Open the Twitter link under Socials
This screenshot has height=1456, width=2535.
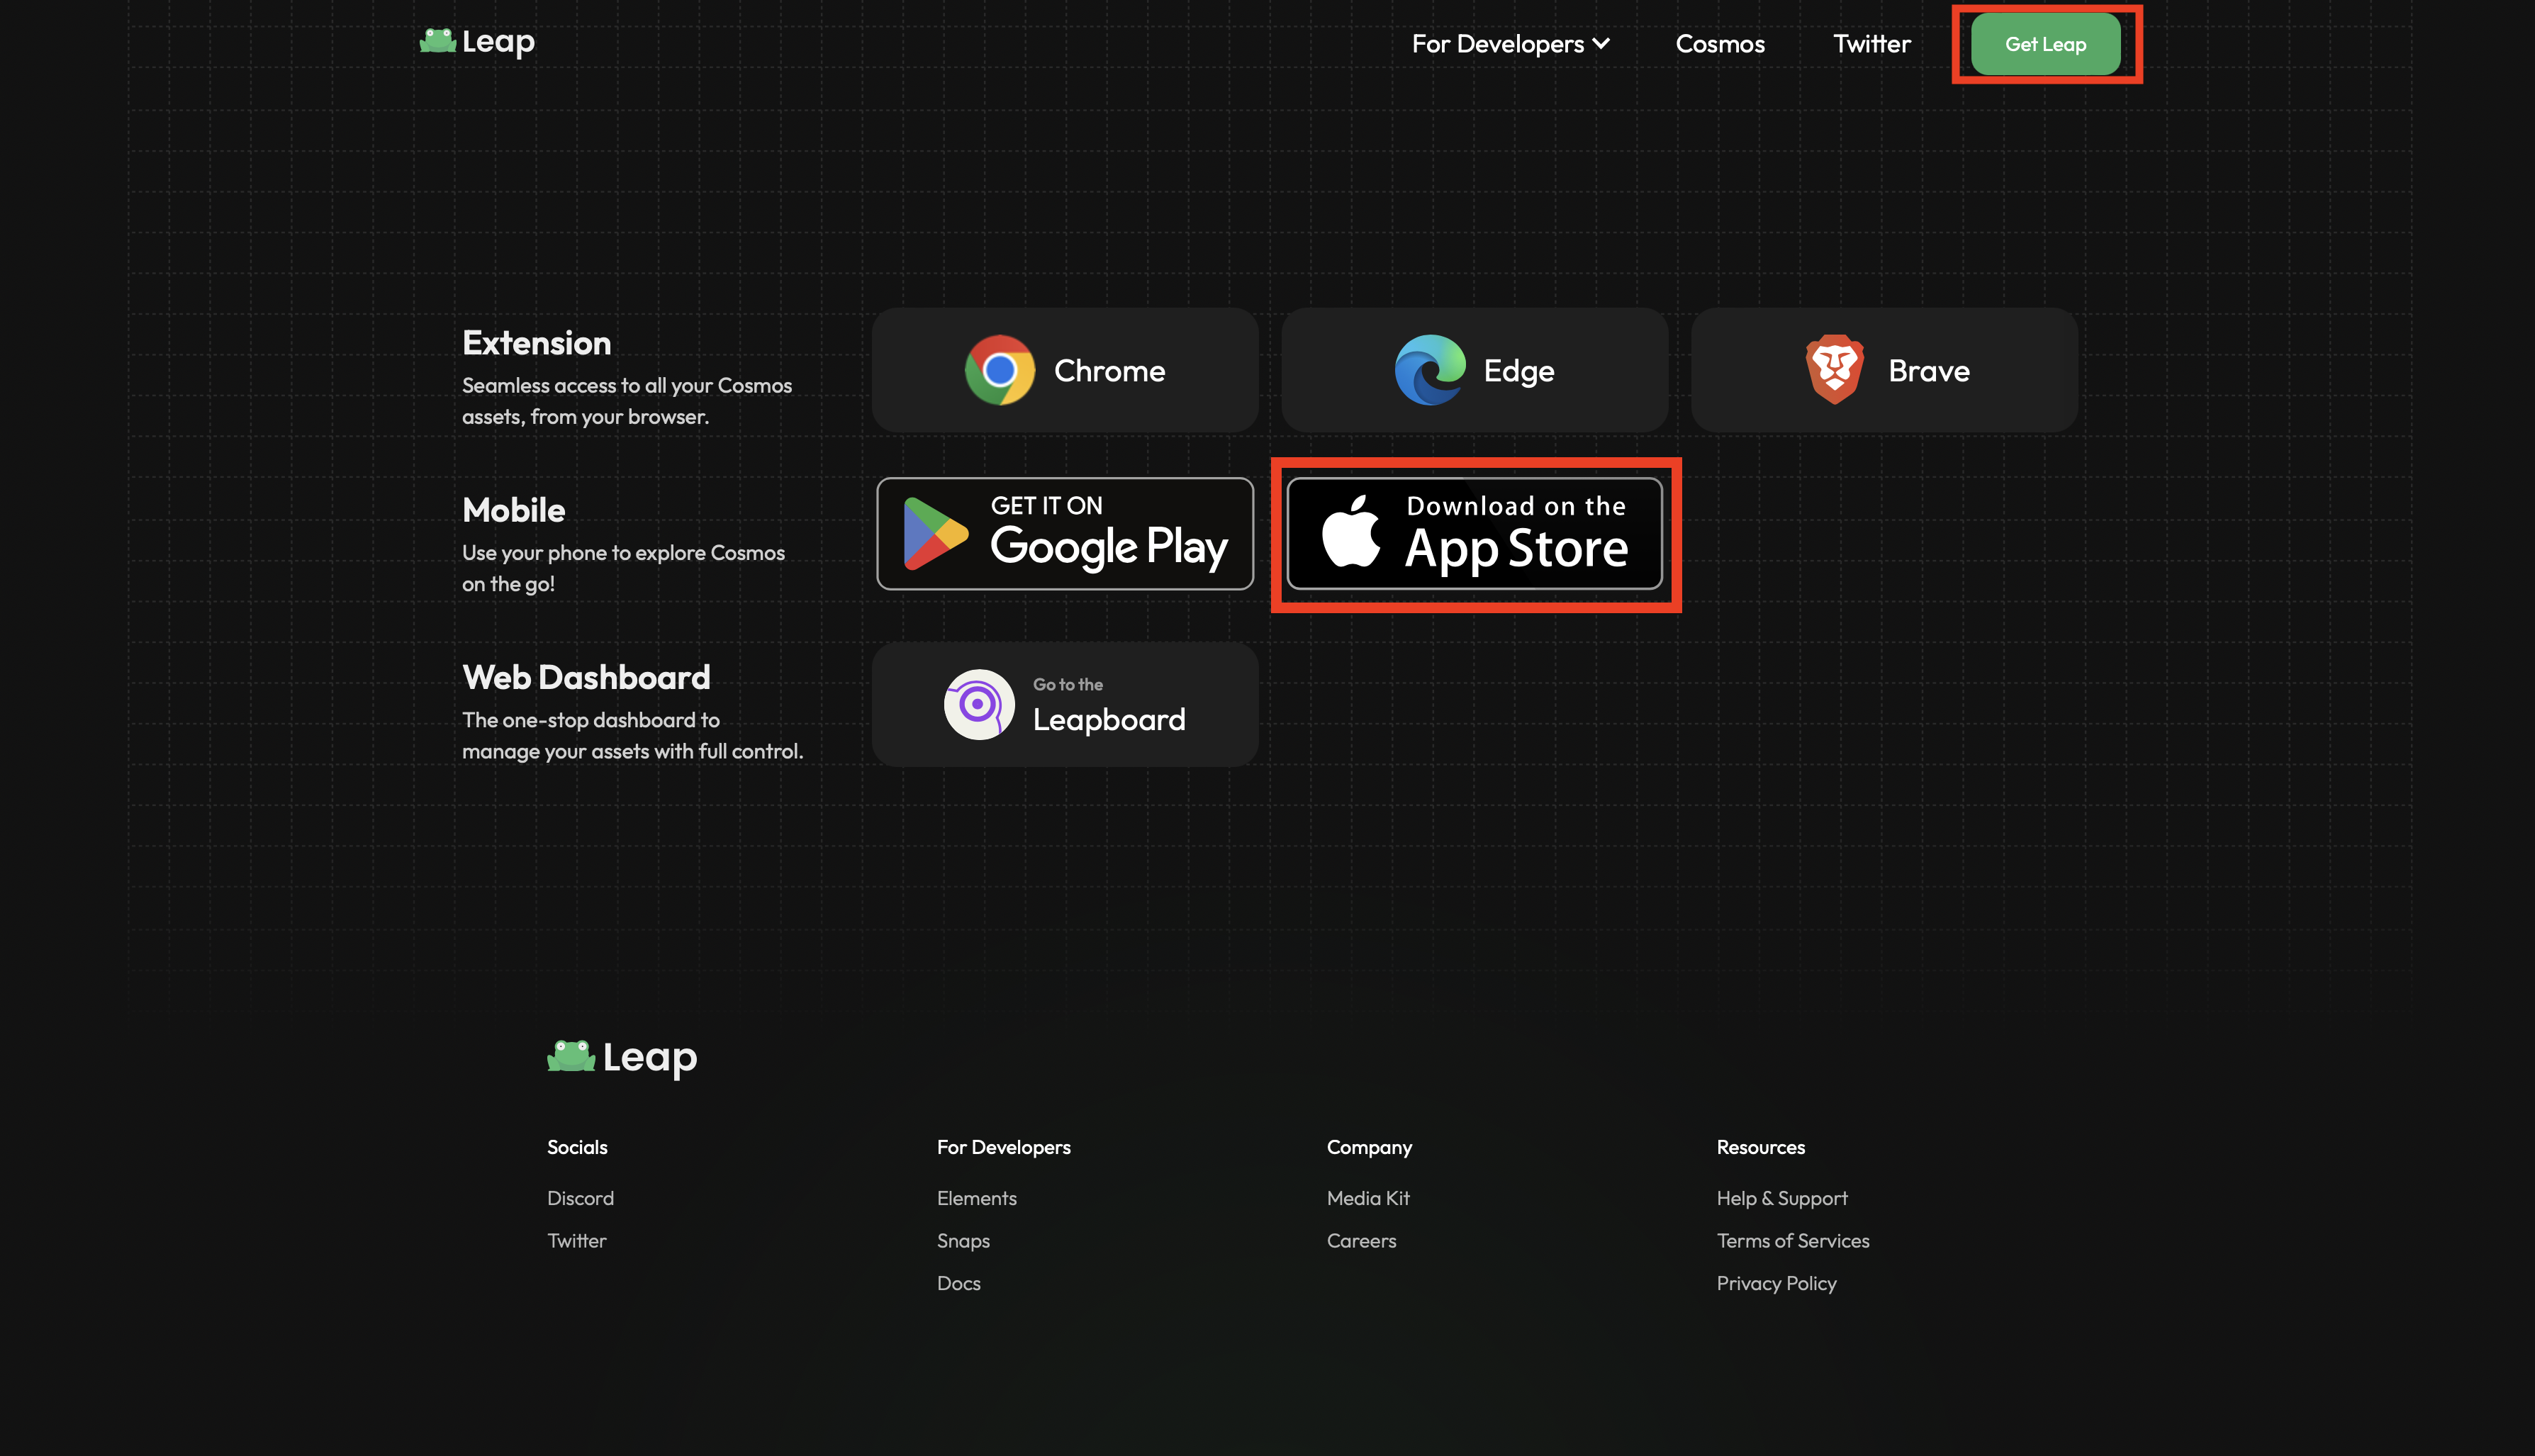(x=577, y=1241)
